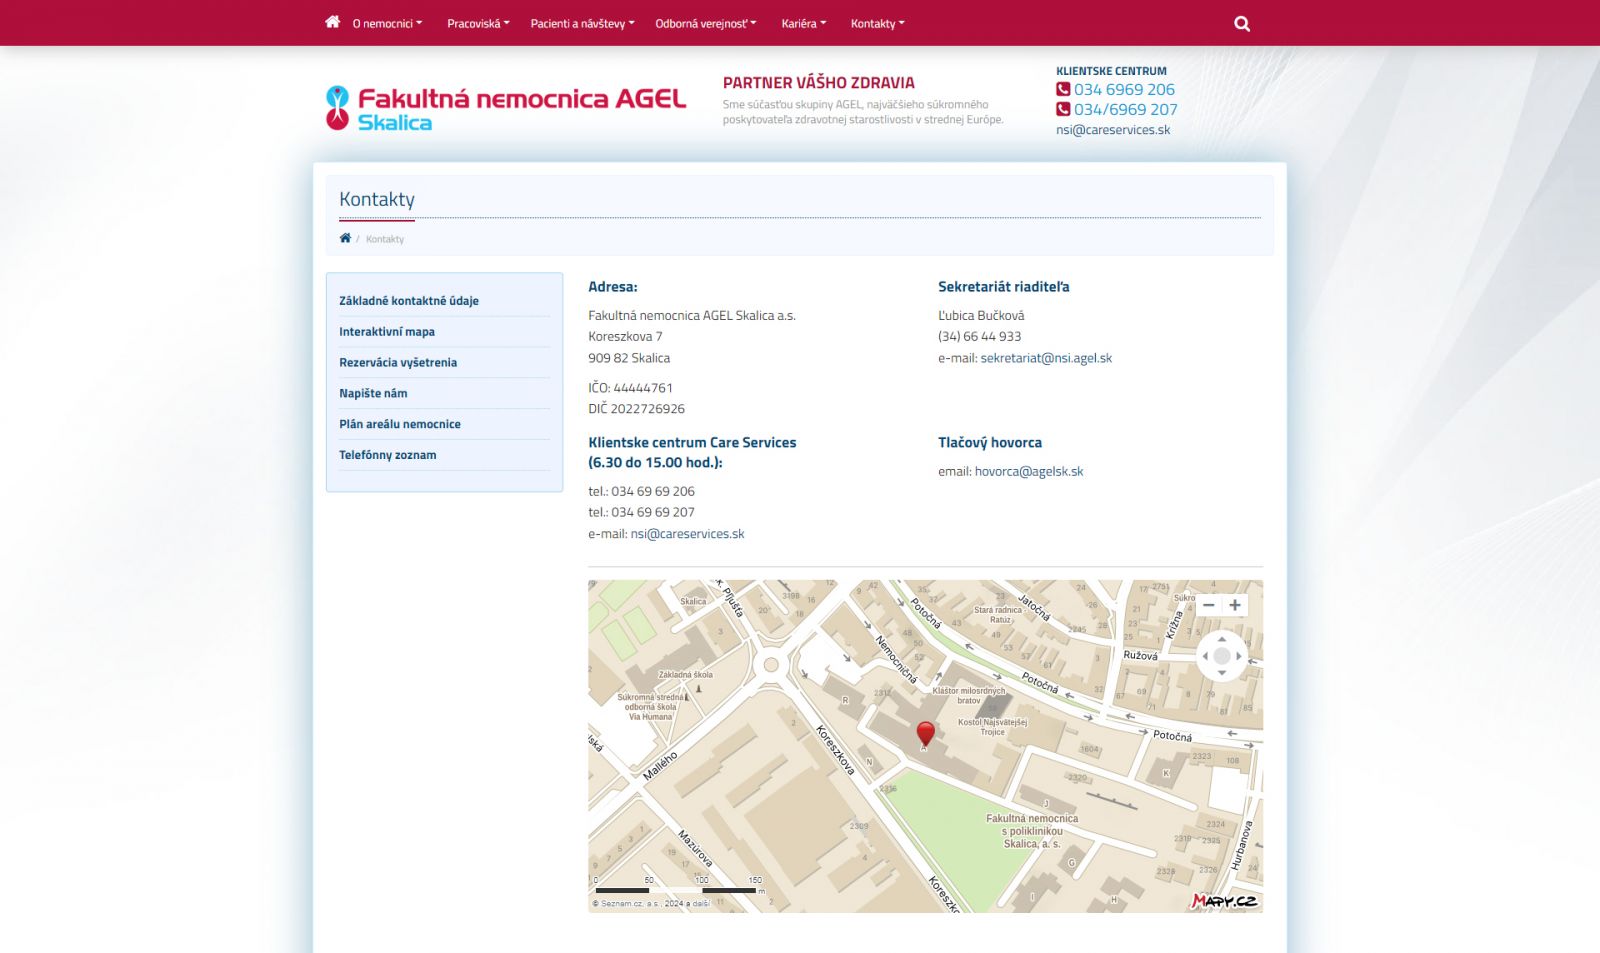Open the Pacienti a návštevy dropdown
1600x953 pixels.
[582, 24]
